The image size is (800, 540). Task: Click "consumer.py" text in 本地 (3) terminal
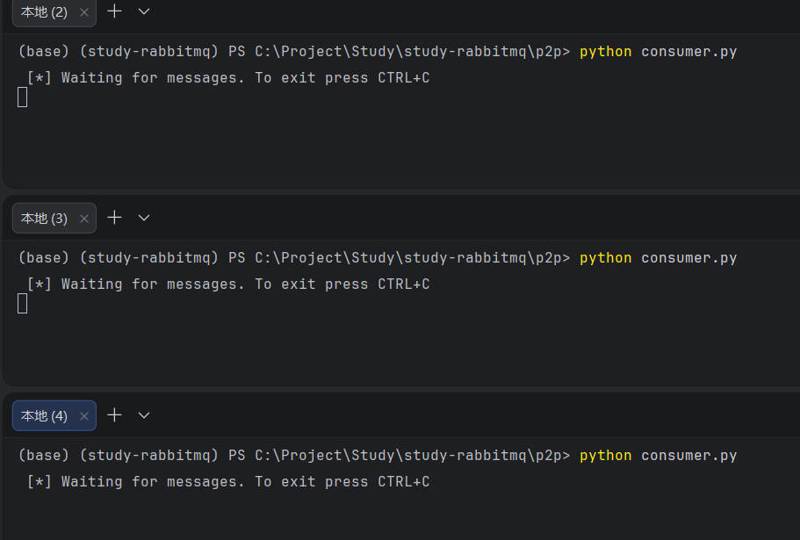coord(688,258)
